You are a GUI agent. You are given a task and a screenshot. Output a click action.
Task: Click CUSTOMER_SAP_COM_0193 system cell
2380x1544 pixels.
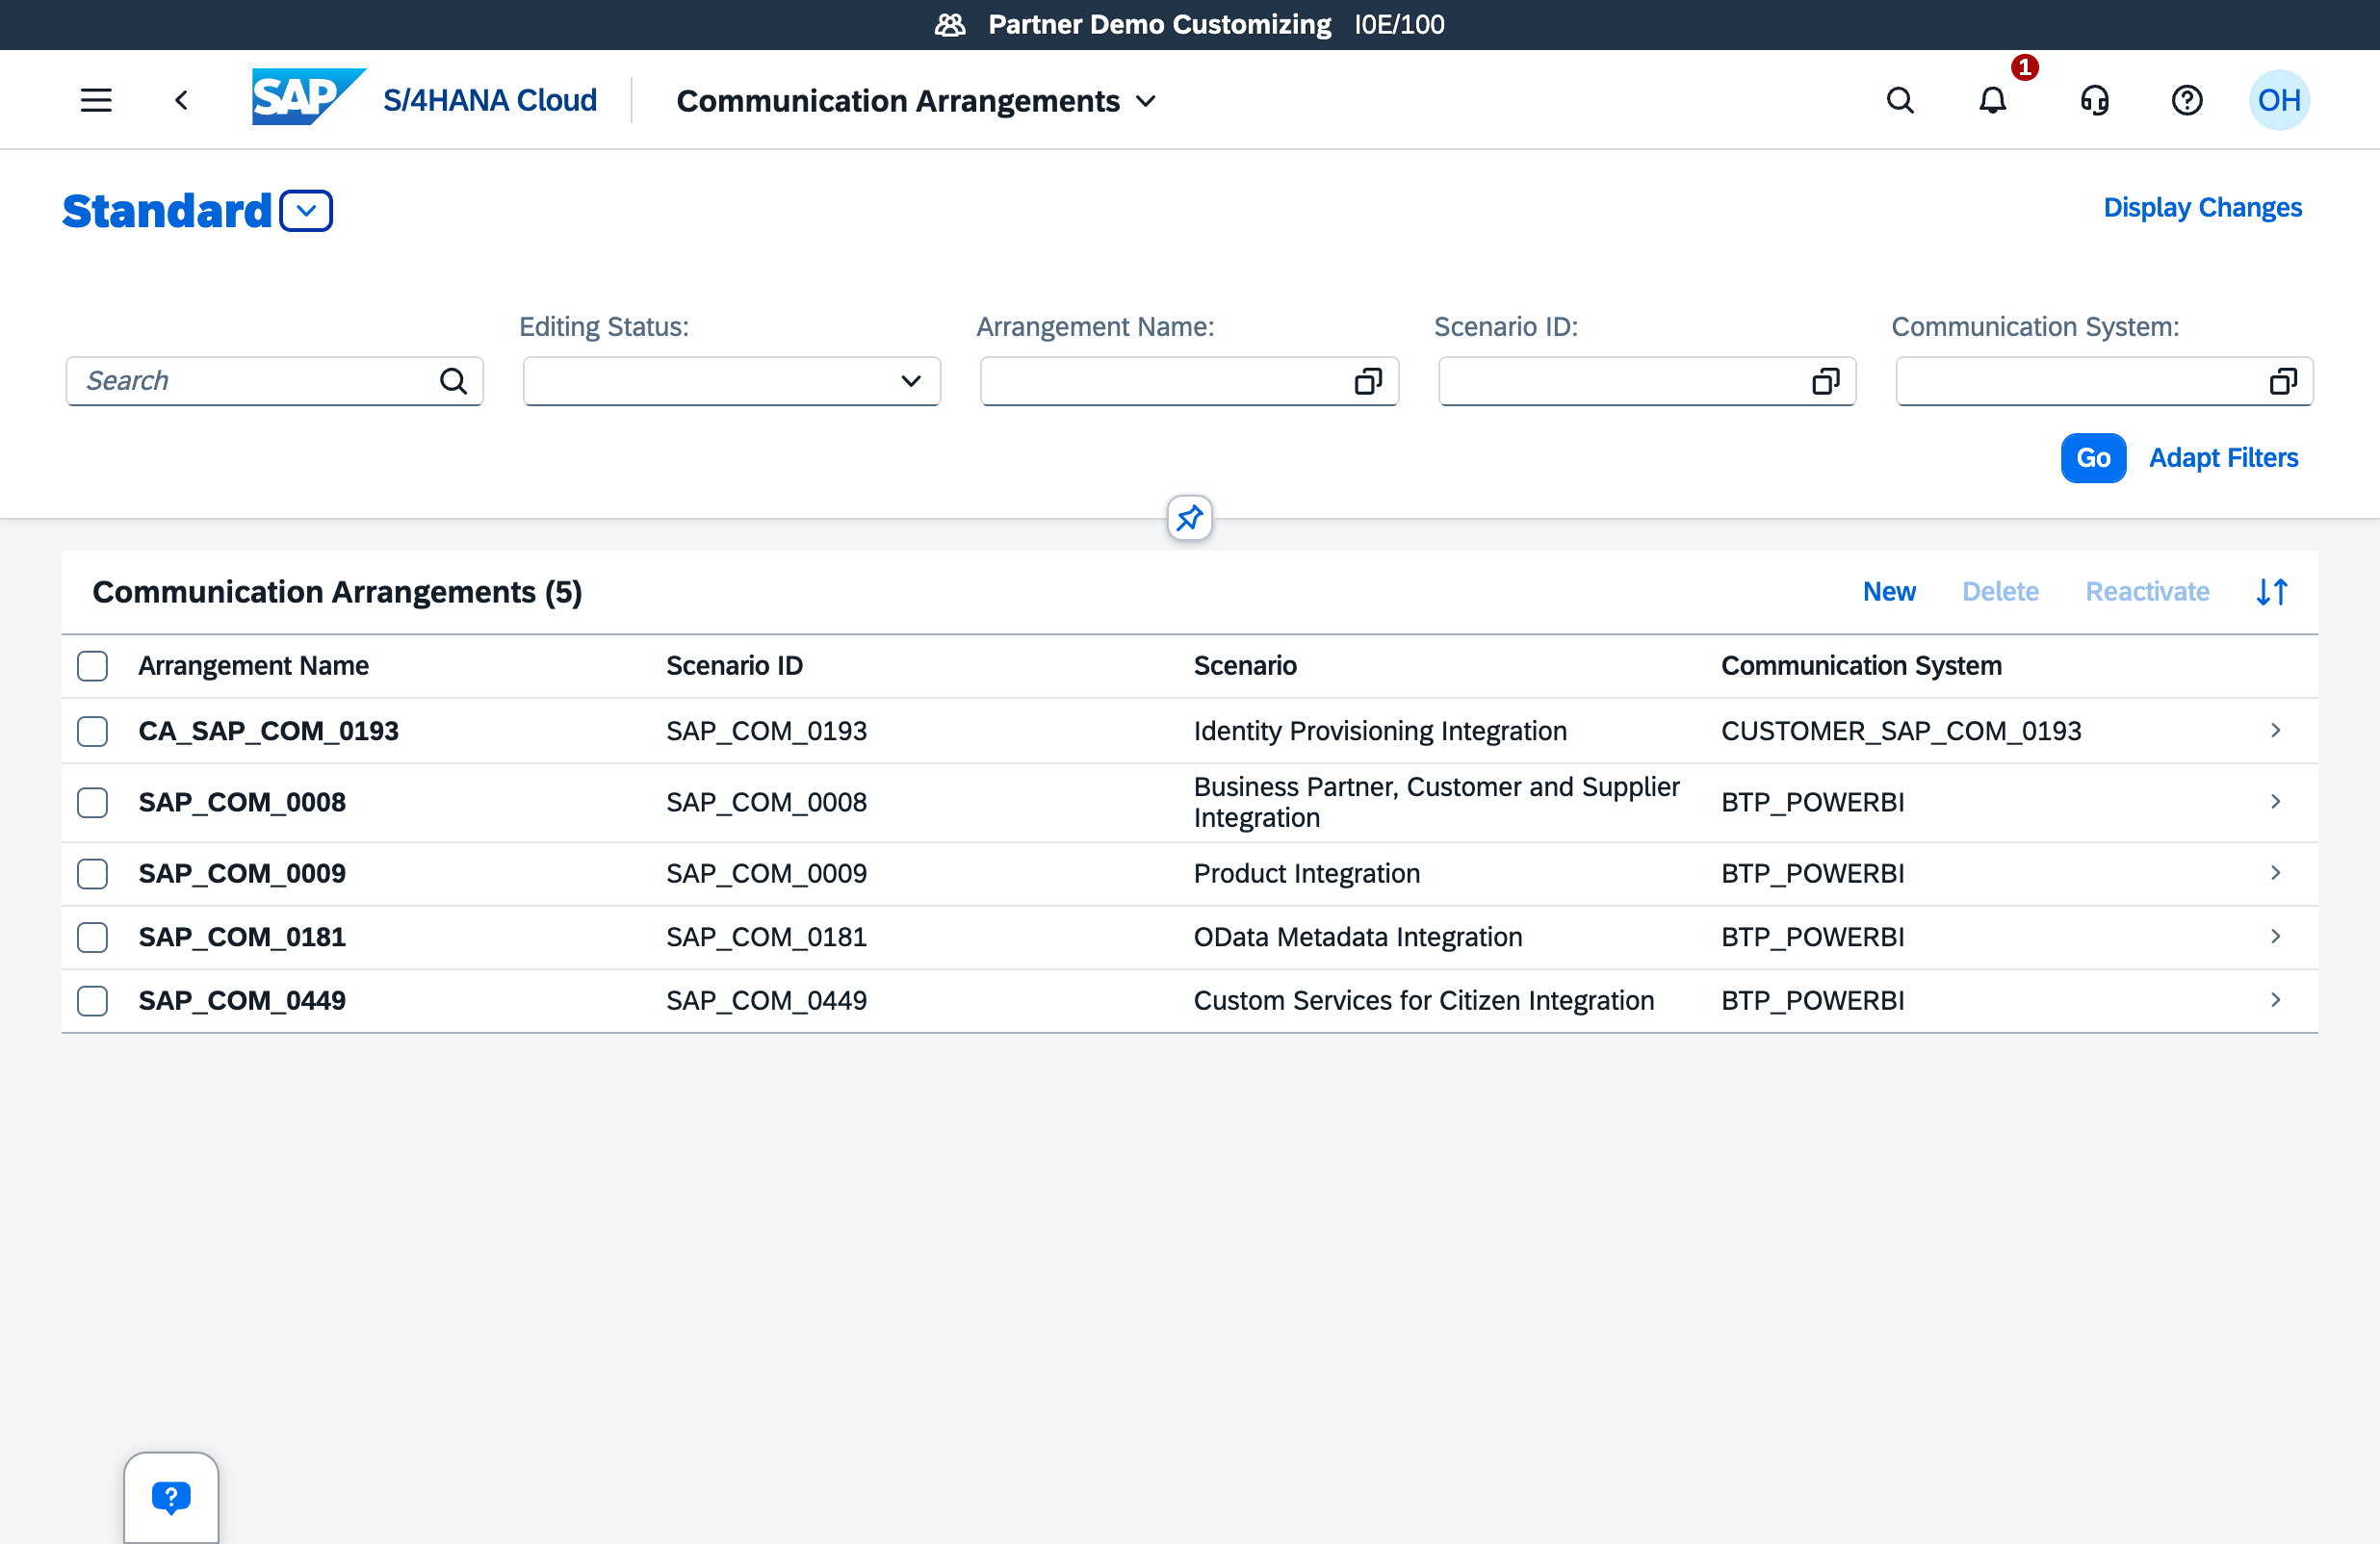[x=1901, y=732]
